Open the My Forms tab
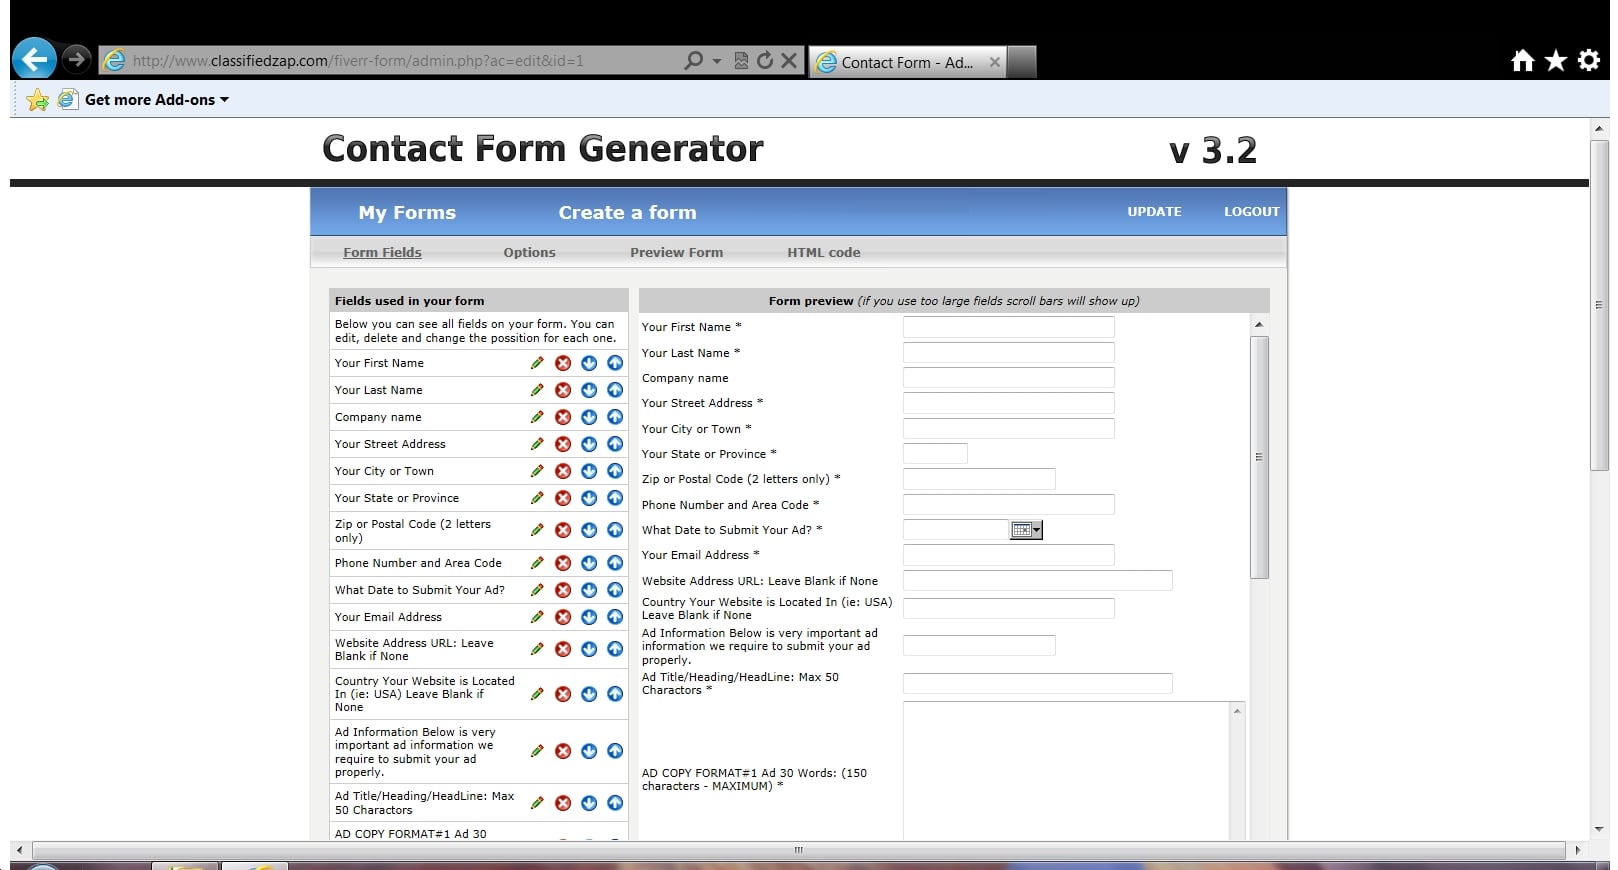This screenshot has width=1618, height=870. click(x=407, y=212)
